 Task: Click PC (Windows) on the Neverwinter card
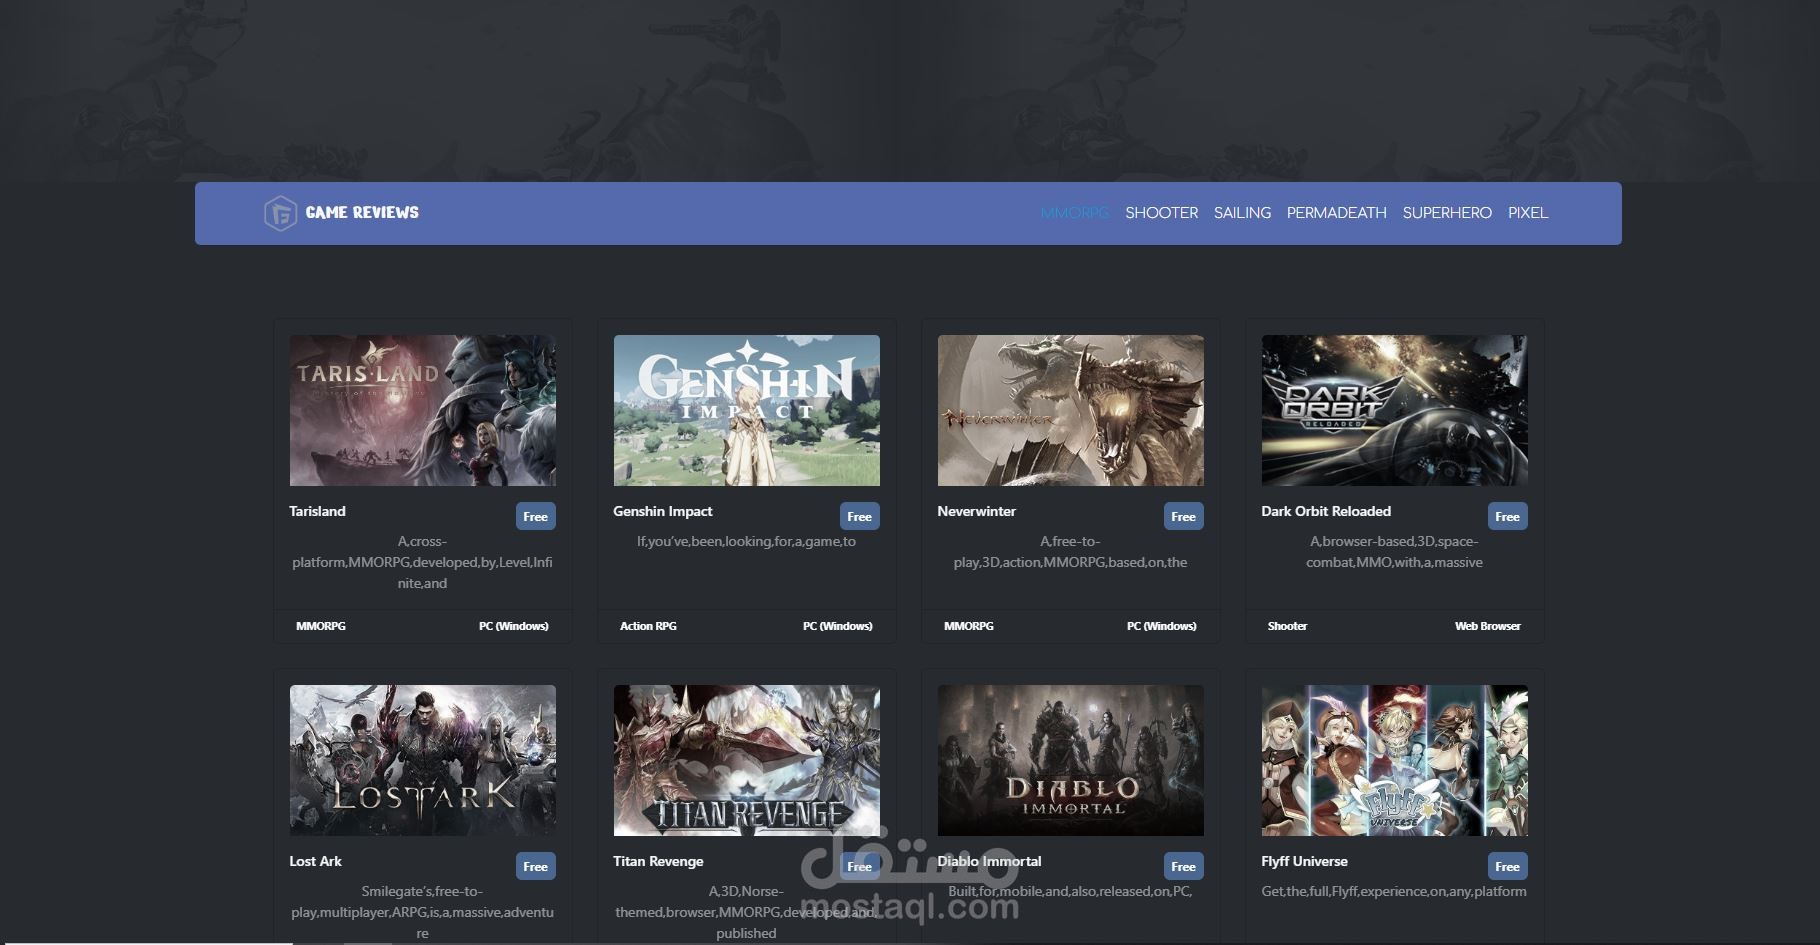pyautogui.click(x=1162, y=626)
